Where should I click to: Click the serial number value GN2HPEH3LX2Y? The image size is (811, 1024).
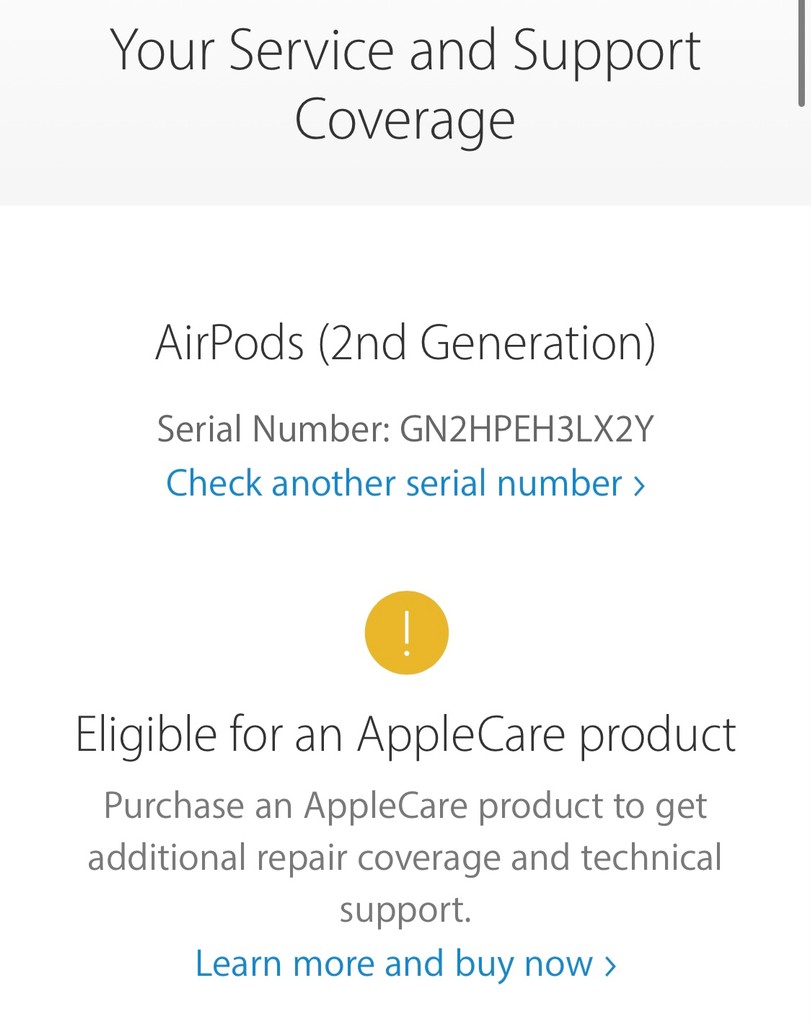(x=527, y=429)
